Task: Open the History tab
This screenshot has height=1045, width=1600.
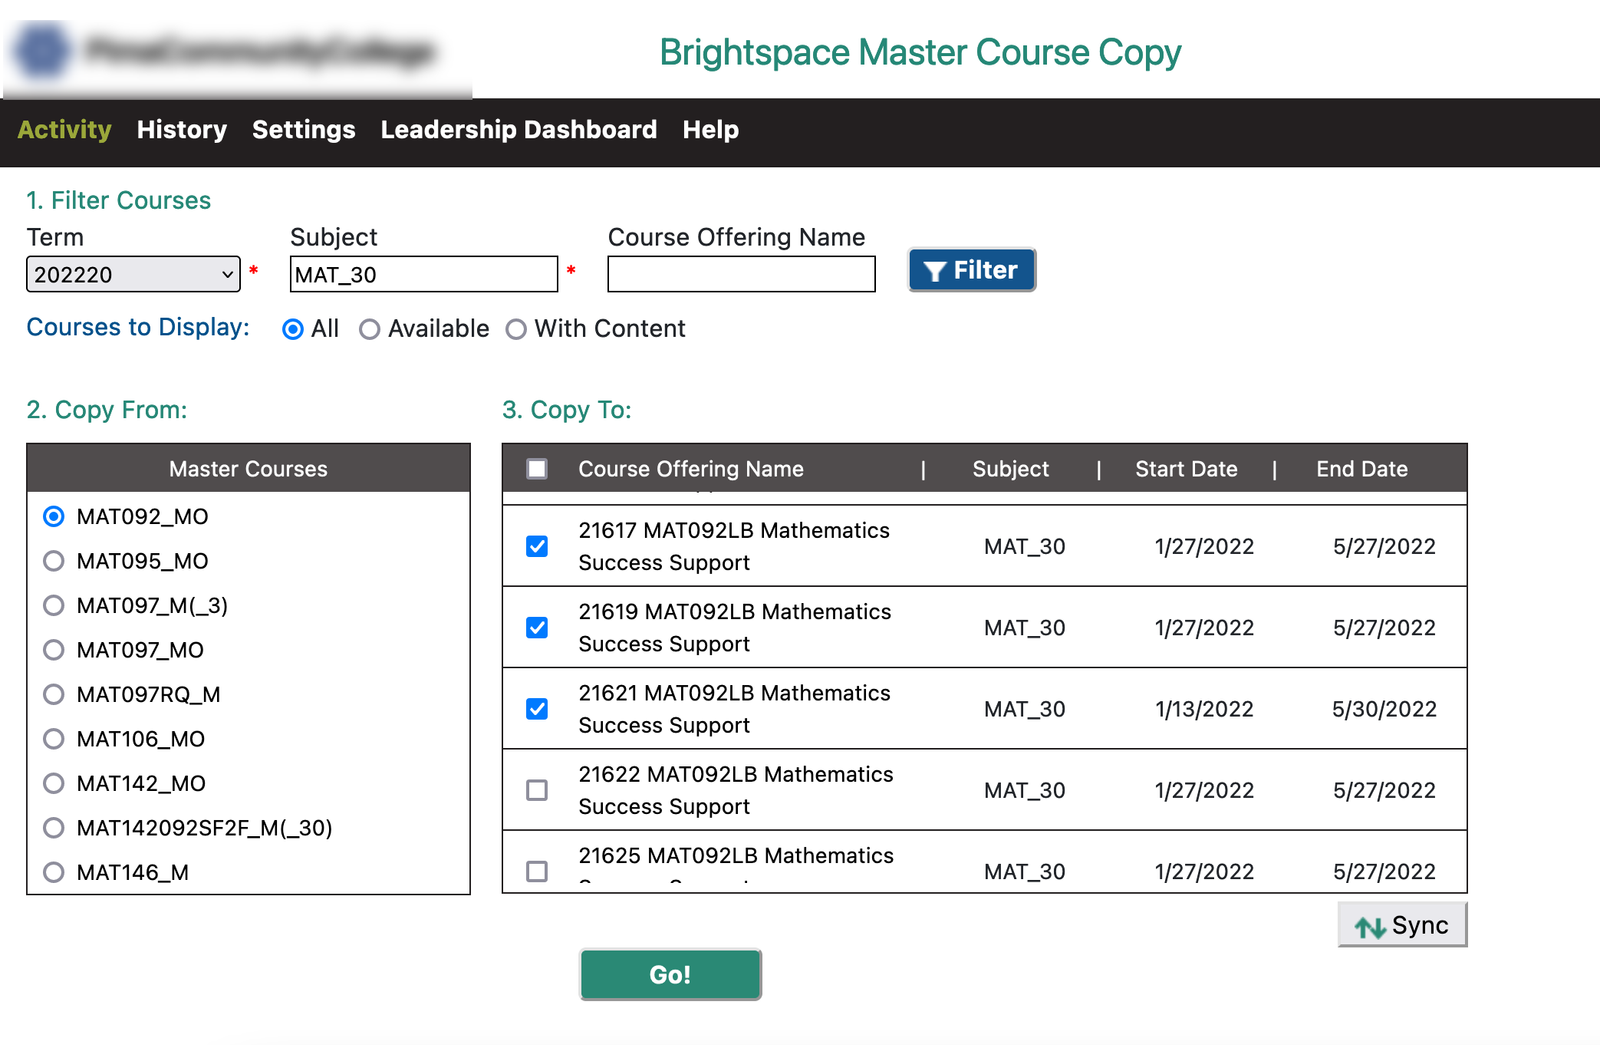Action: point(182,130)
